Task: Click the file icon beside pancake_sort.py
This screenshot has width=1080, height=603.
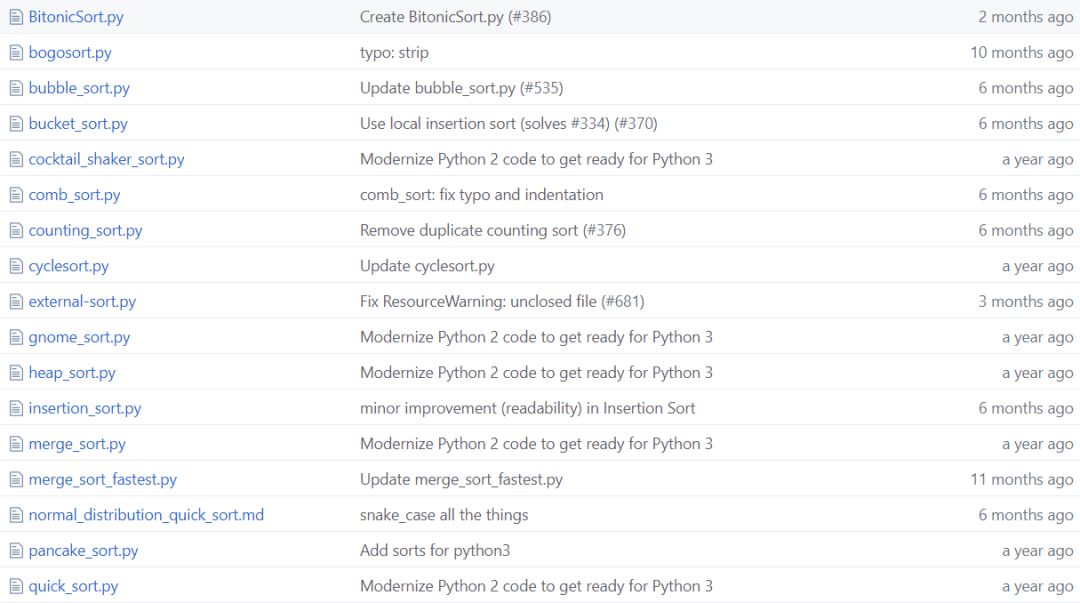Action: tap(15, 551)
